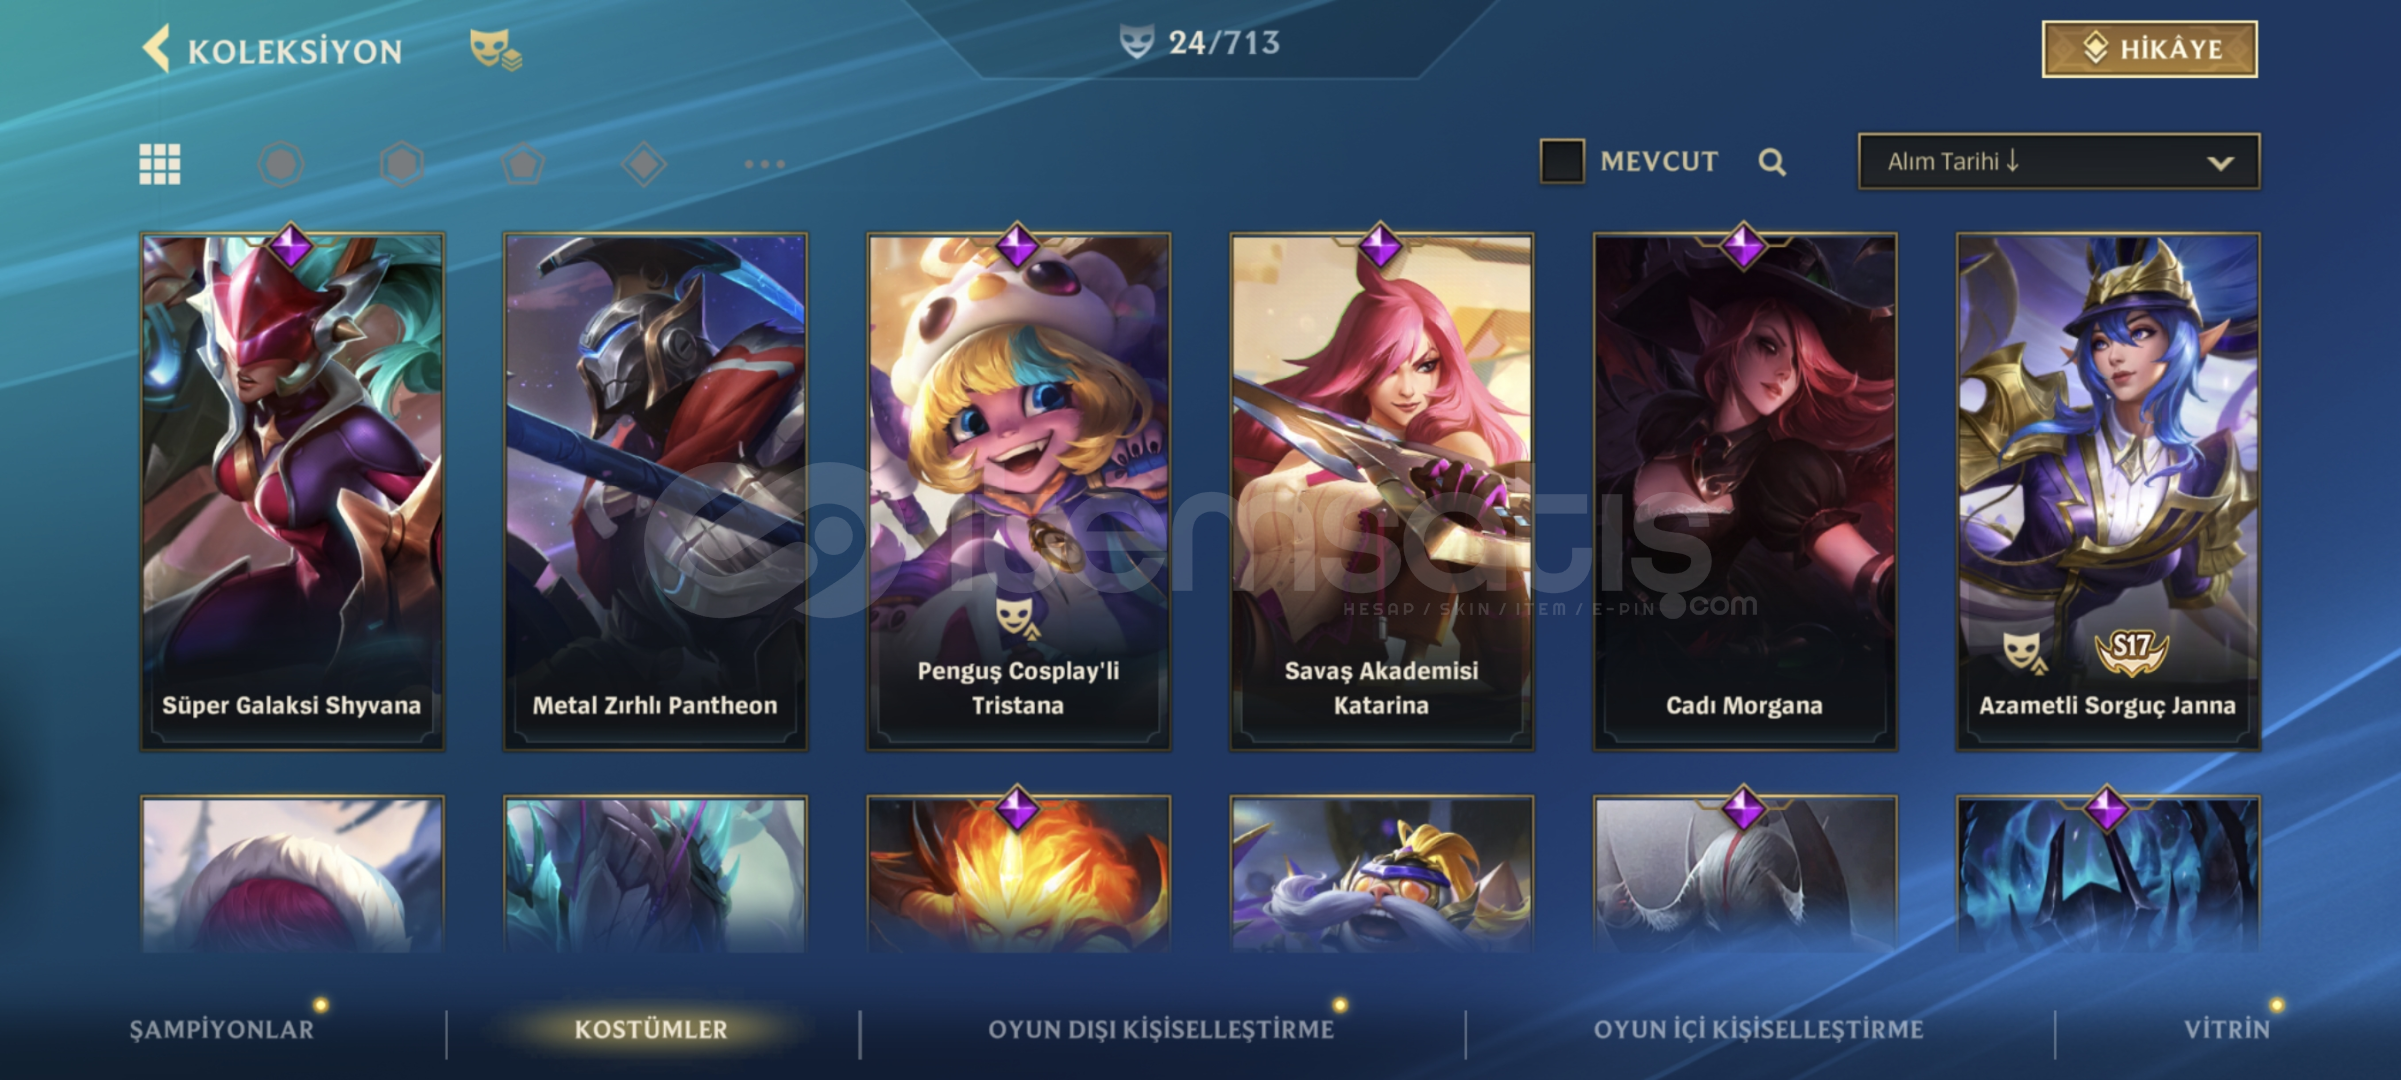The image size is (2401, 1080).
Task: Open the Süper Galaksi Shyvana skin card
Action: click(292, 491)
